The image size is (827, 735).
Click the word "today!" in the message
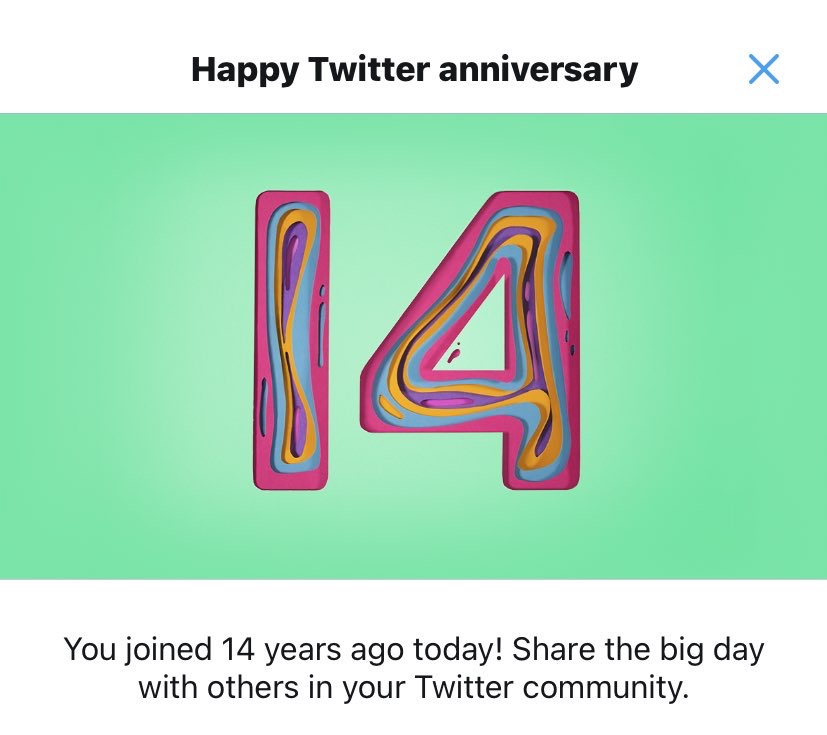click(x=458, y=650)
